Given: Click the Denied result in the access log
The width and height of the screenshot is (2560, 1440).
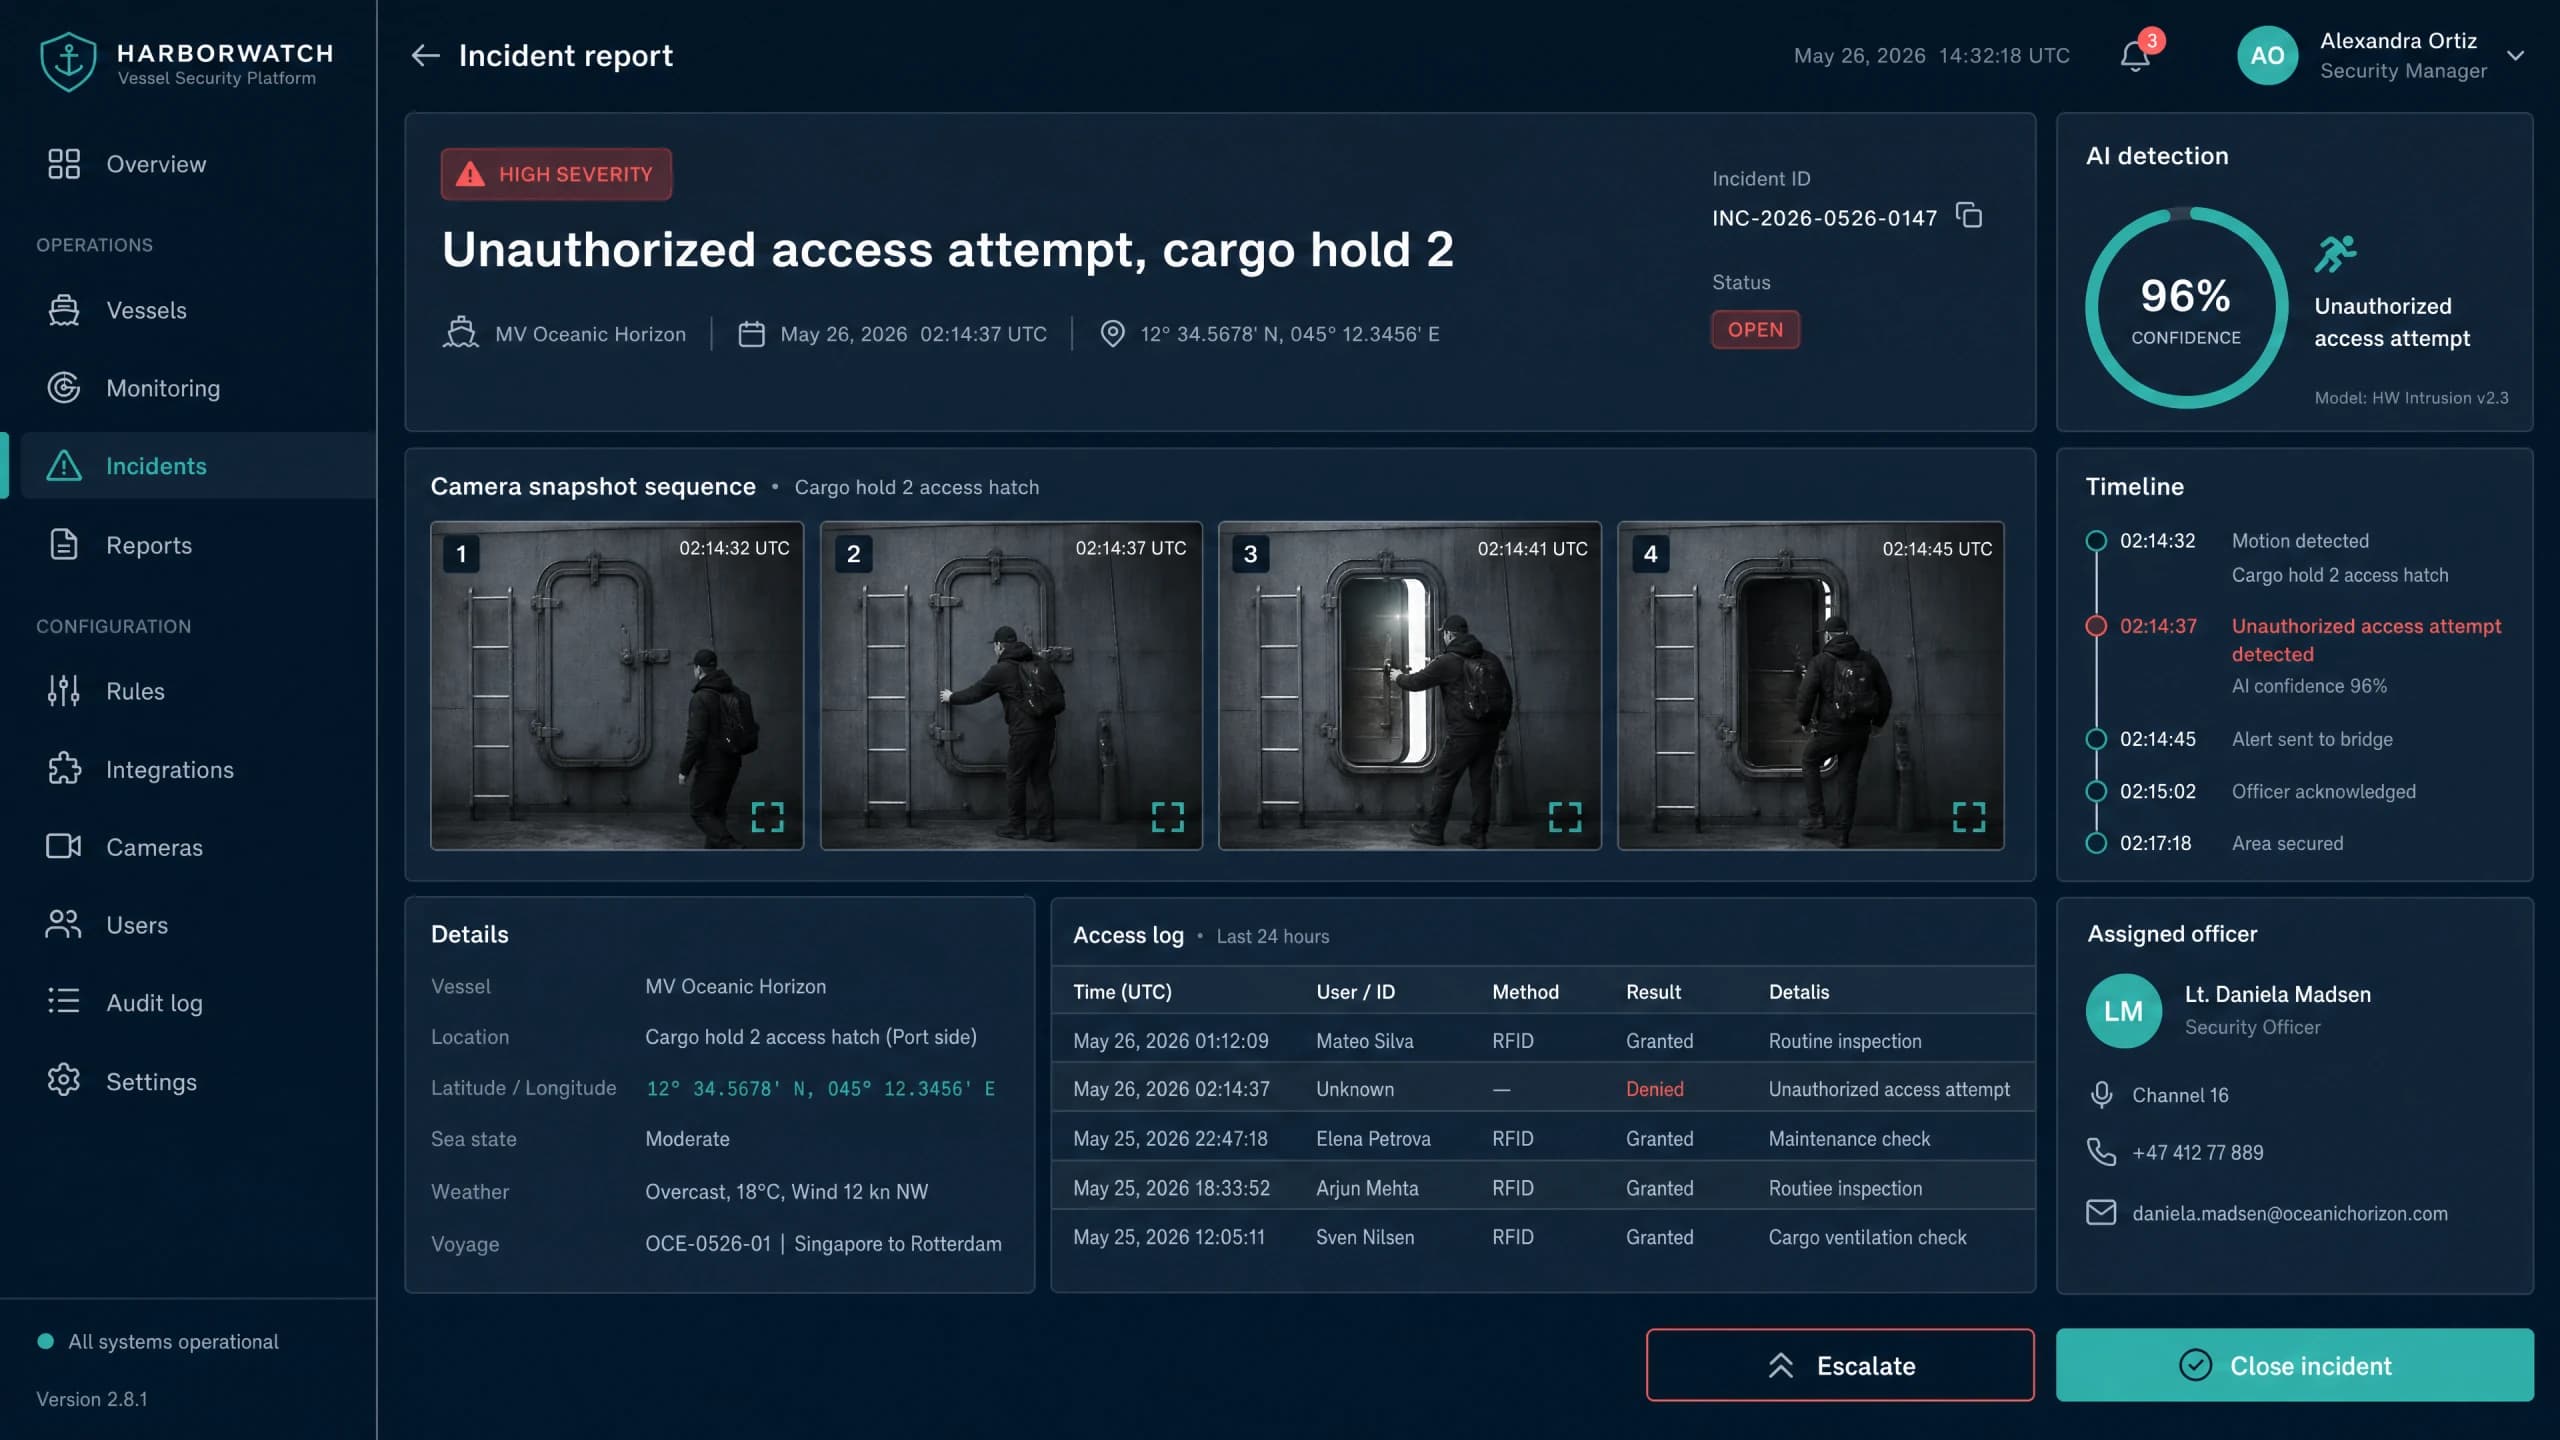Looking at the screenshot, I should 1654,1089.
